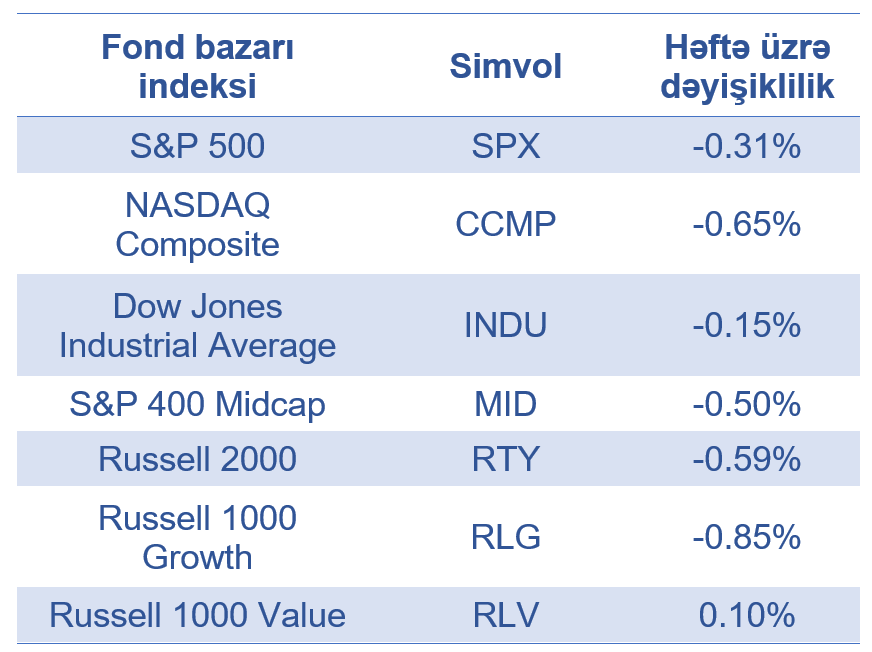
Task: Select the NASDAQ Composite cell
Action: pyautogui.click(x=197, y=224)
